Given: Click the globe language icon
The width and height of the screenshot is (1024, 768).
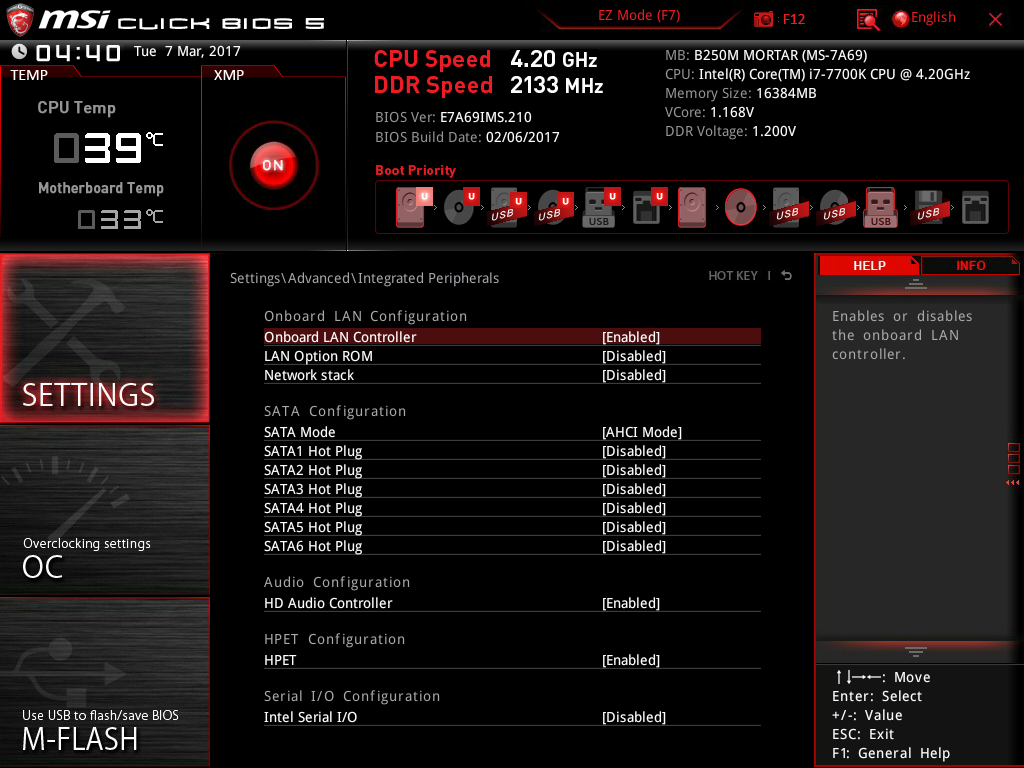Looking at the screenshot, I should pyautogui.click(x=900, y=18).
